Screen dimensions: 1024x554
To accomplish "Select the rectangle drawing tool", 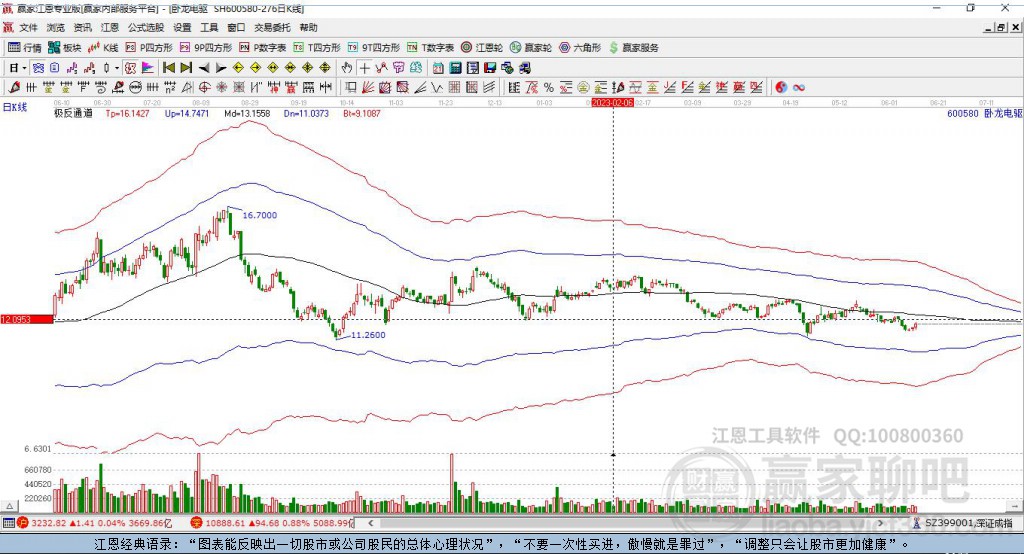I will [x=351, y=87].
